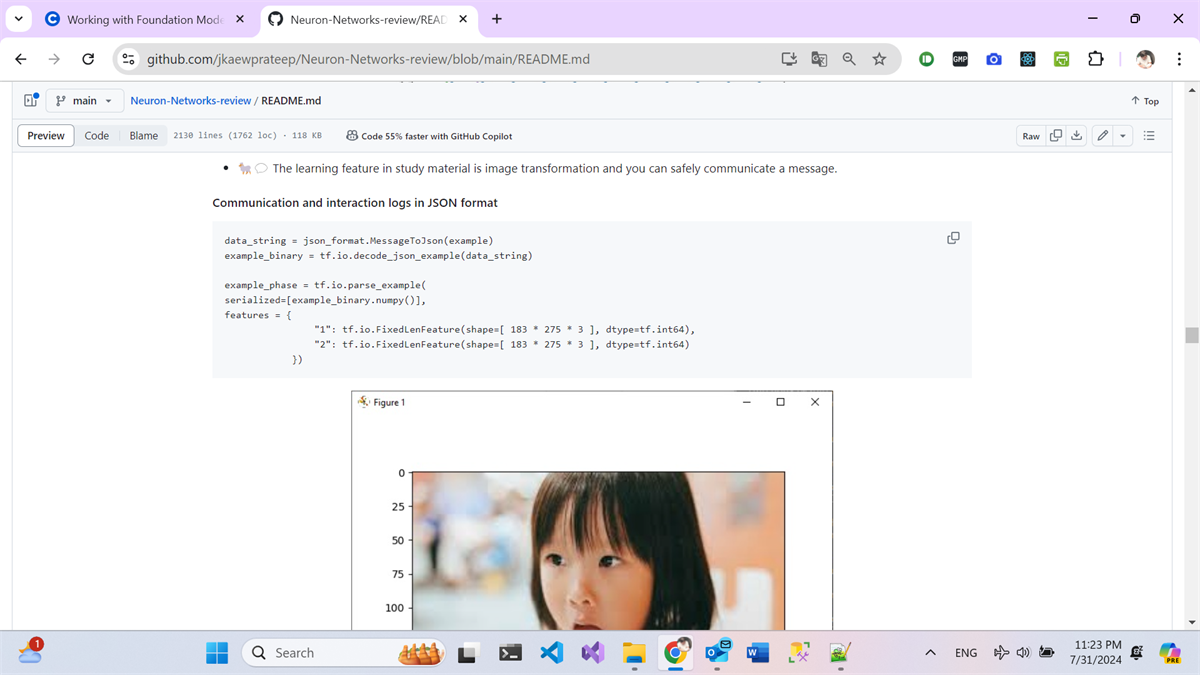Switch to the Code tab
The height and width of the screenshot is (675, 1200).
96,135
